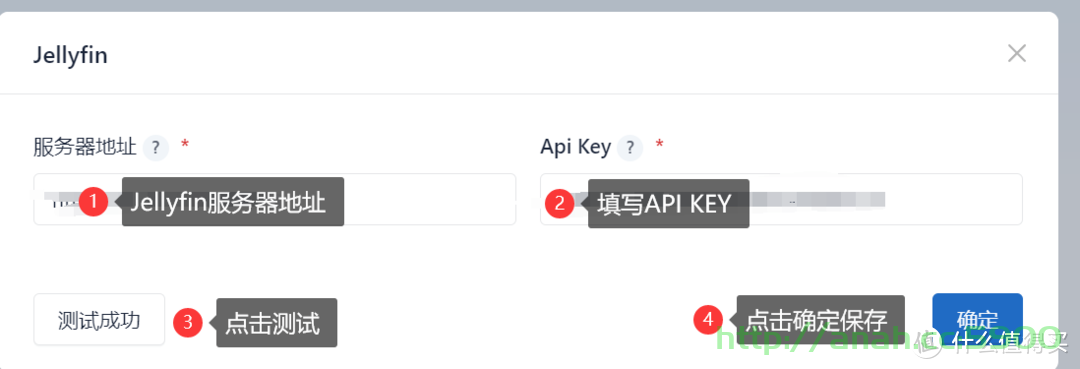This screenshot has height=369, width=1080.
Task: Open the help icon beside Api Key
Action: click(x=630, y=147)
